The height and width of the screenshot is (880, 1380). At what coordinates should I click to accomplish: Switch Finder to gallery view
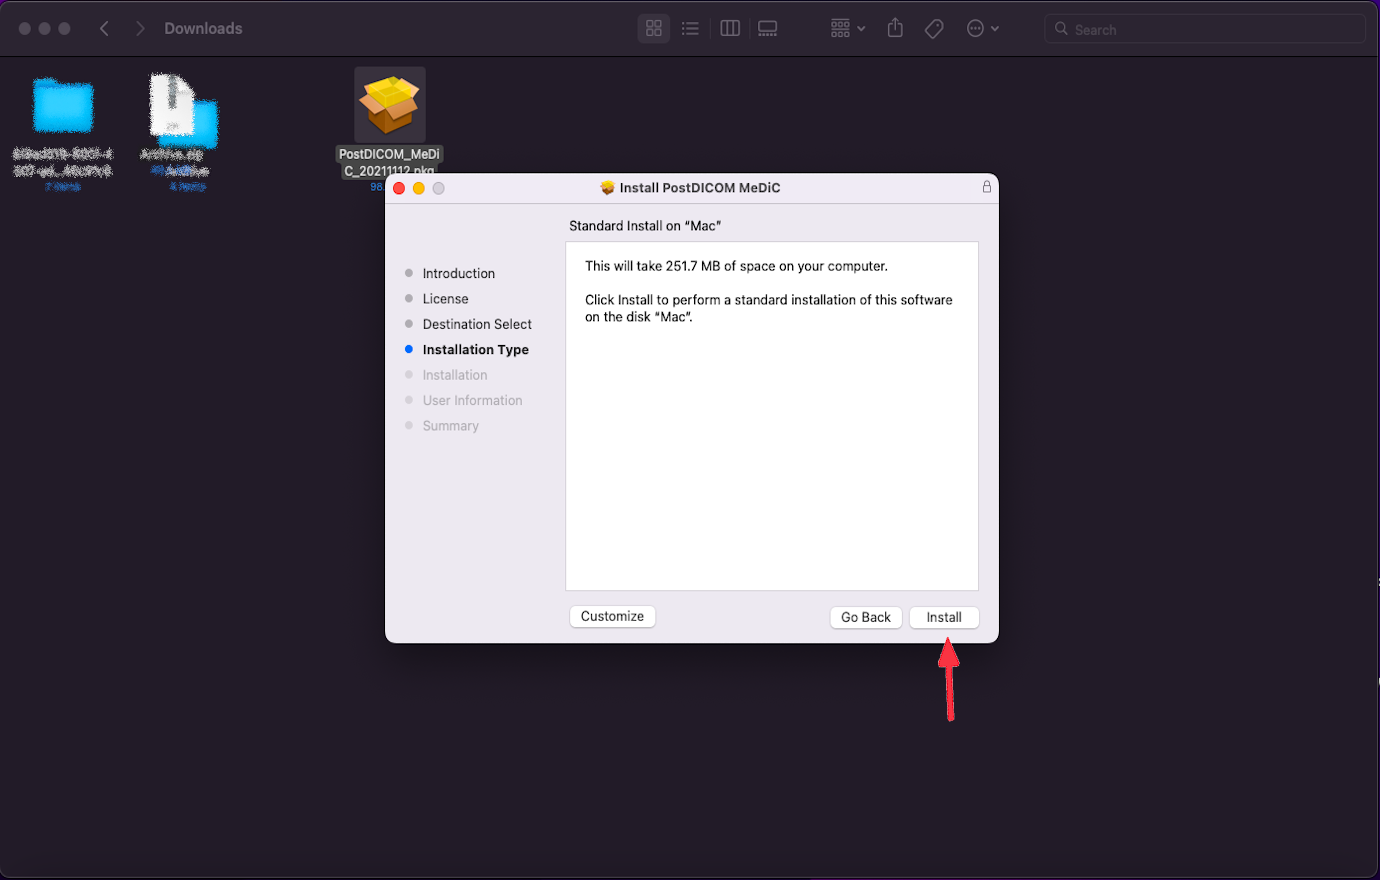pos(767,28)
